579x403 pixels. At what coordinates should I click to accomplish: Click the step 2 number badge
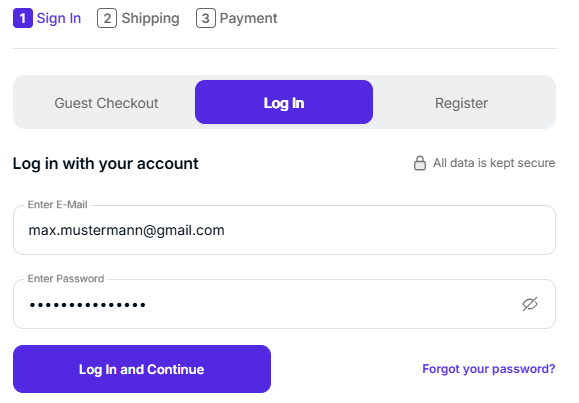pyautogui.click(x=107, y=18)
